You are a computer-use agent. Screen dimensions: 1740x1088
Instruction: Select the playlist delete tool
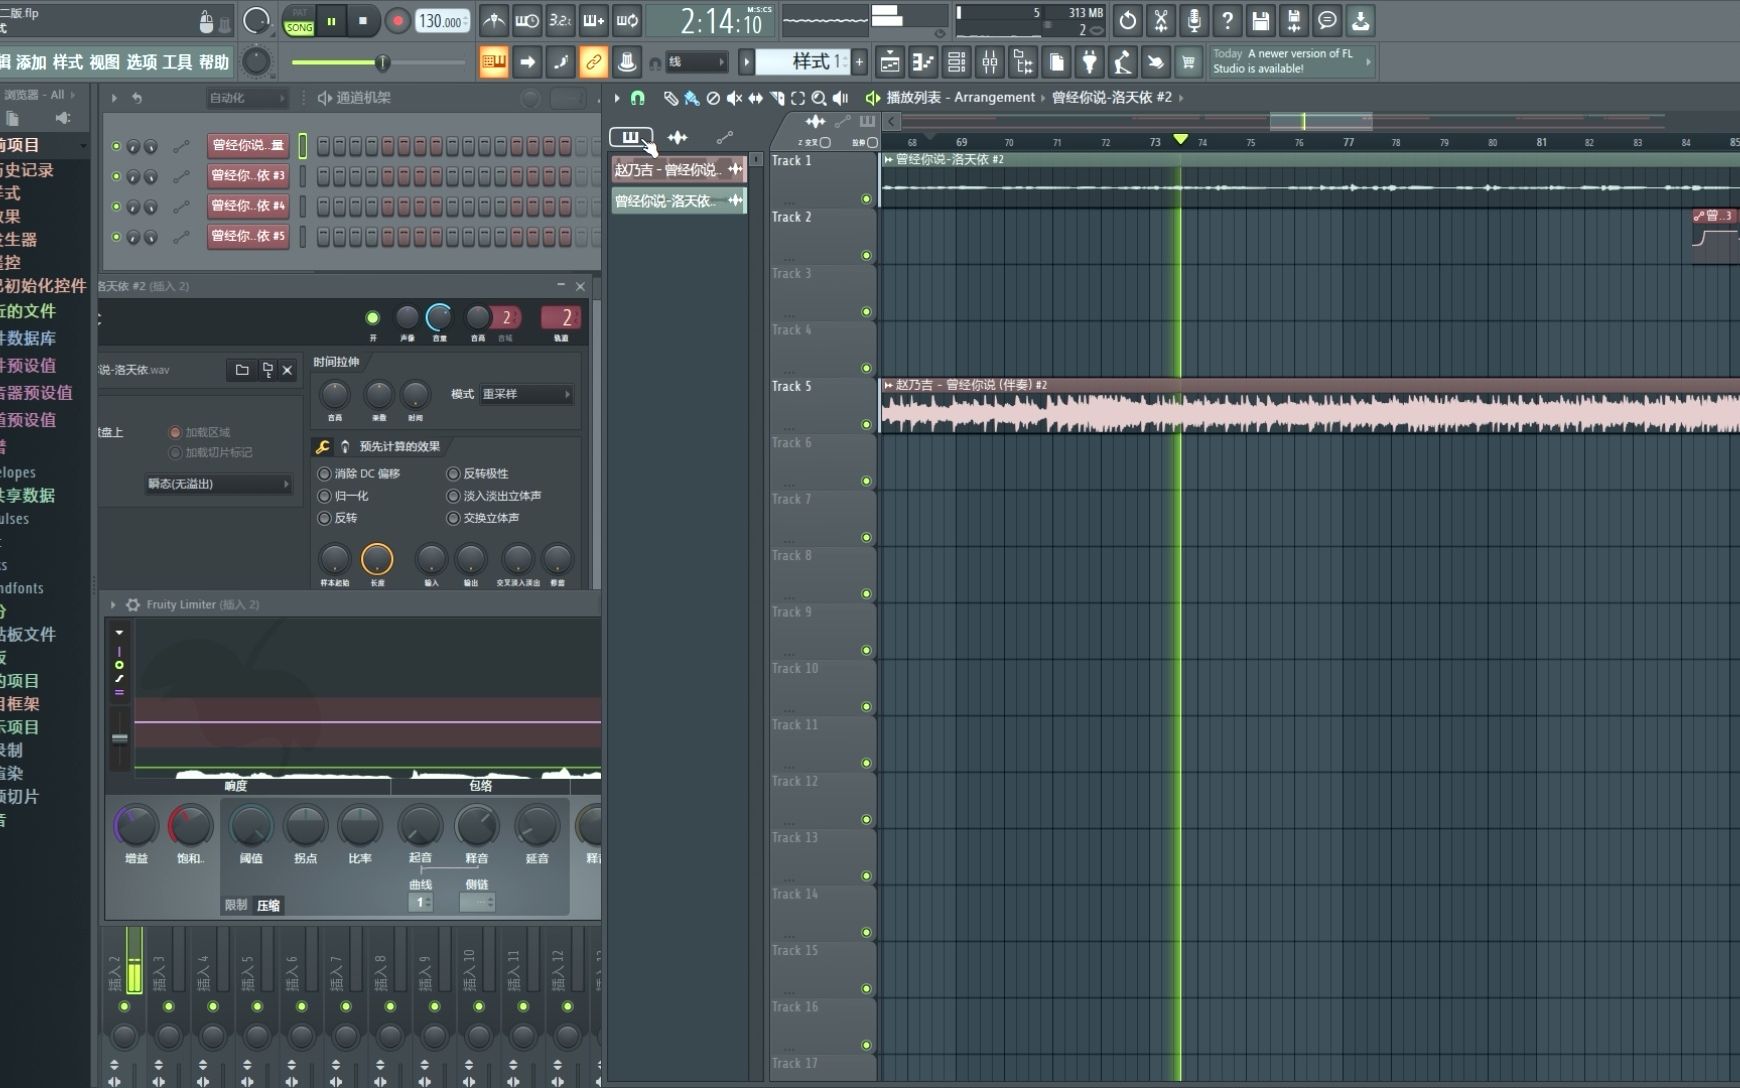click(713, 98)
